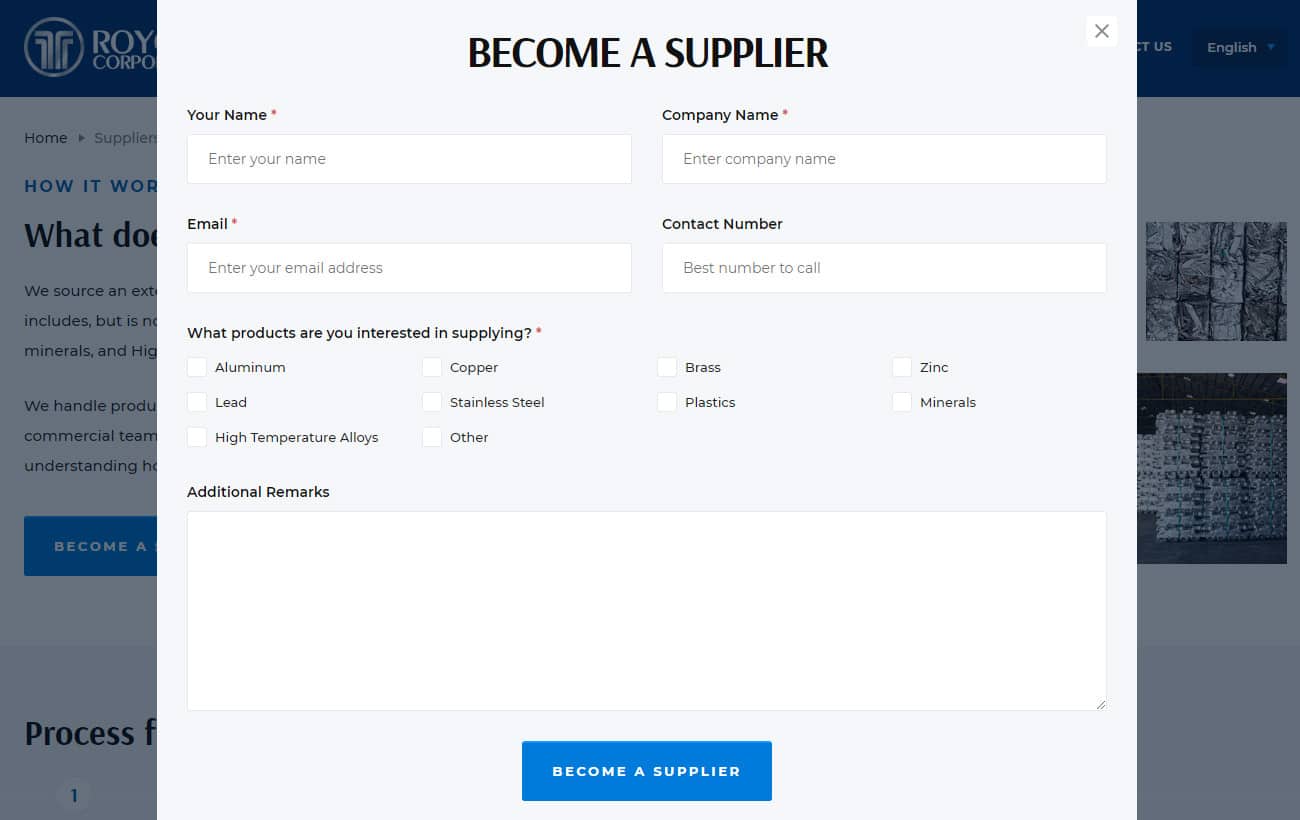Image resolution: width=1300 pixels, height=820 pixels.
Task: Click the textarea resize handle
Action: [1100, 704]
